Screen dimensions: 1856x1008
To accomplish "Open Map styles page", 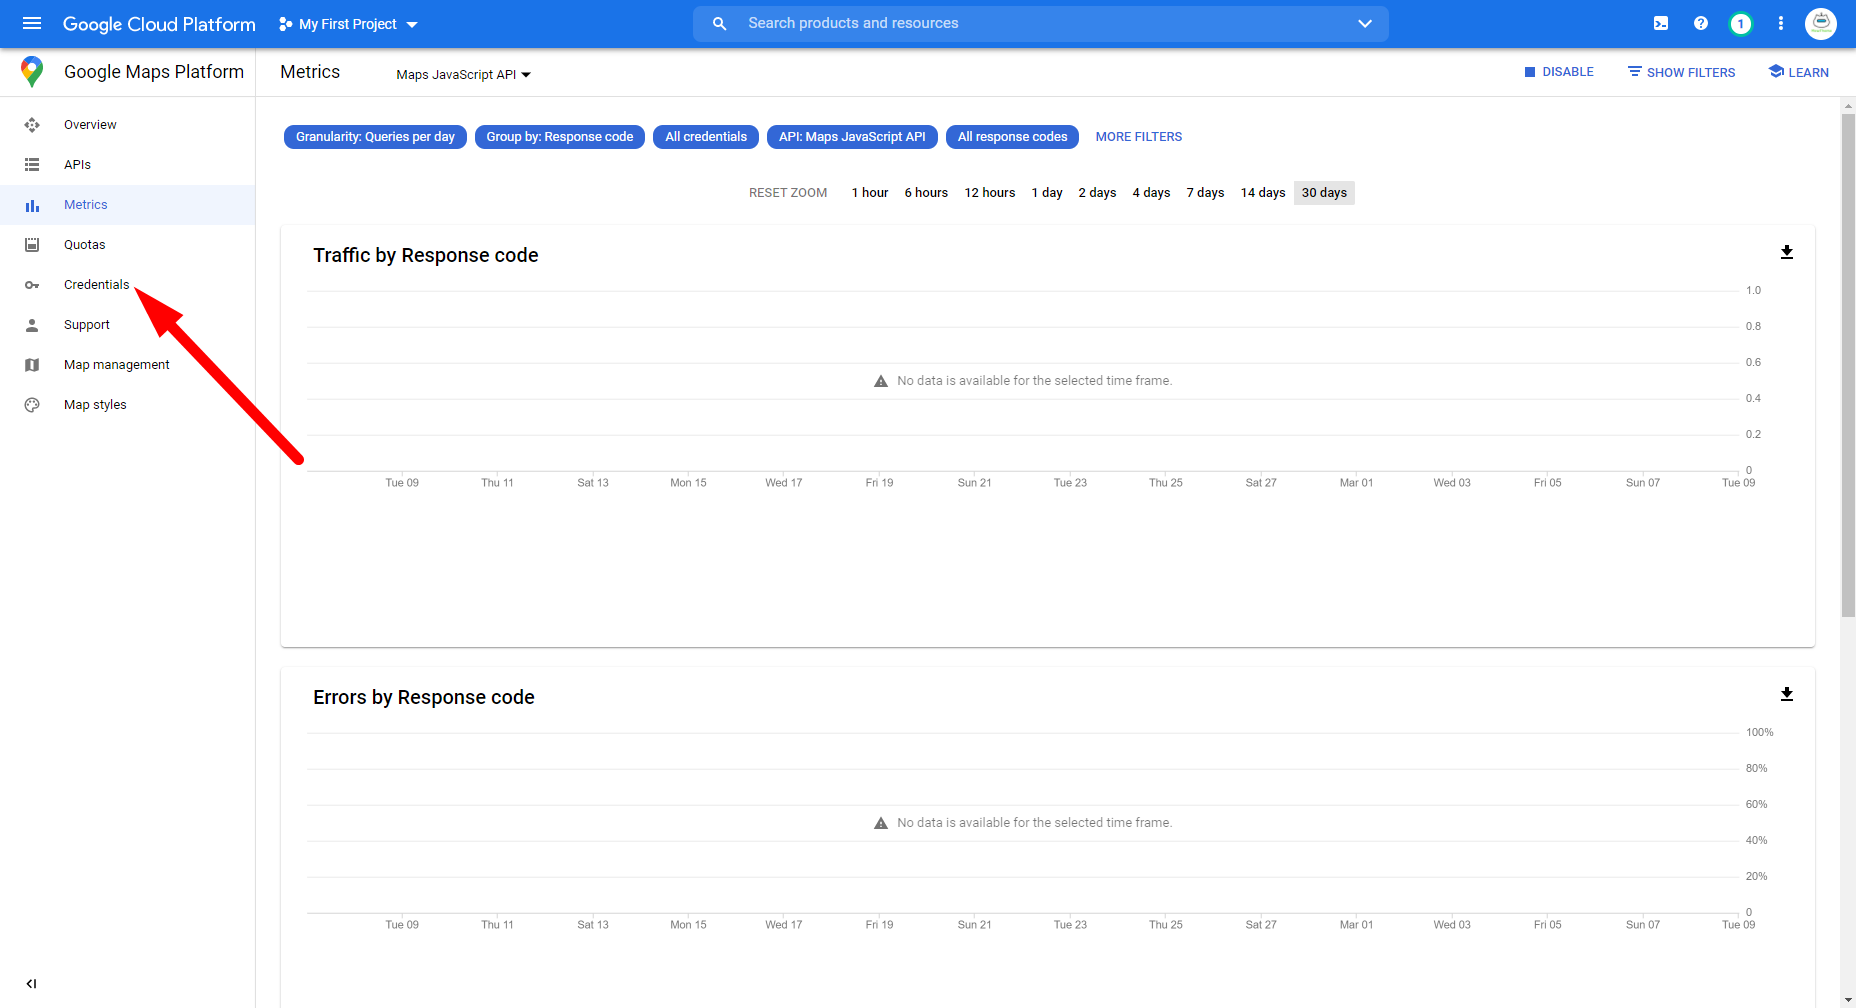I will tap(95, 405).
